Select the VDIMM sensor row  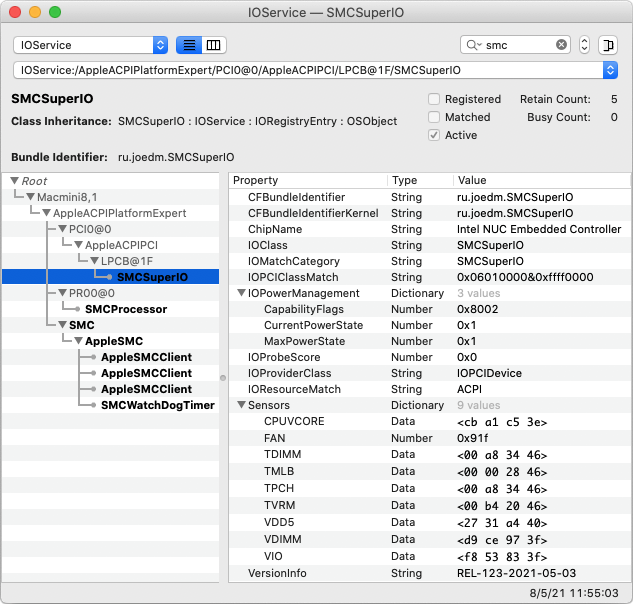[430, 539]
